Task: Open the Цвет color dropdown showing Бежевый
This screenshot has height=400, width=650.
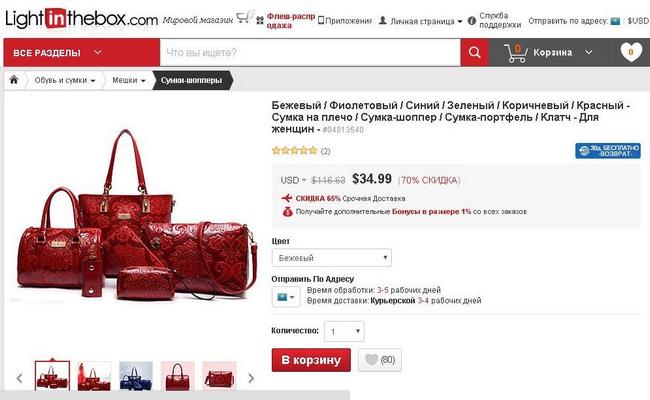Action: pos(332,258)
